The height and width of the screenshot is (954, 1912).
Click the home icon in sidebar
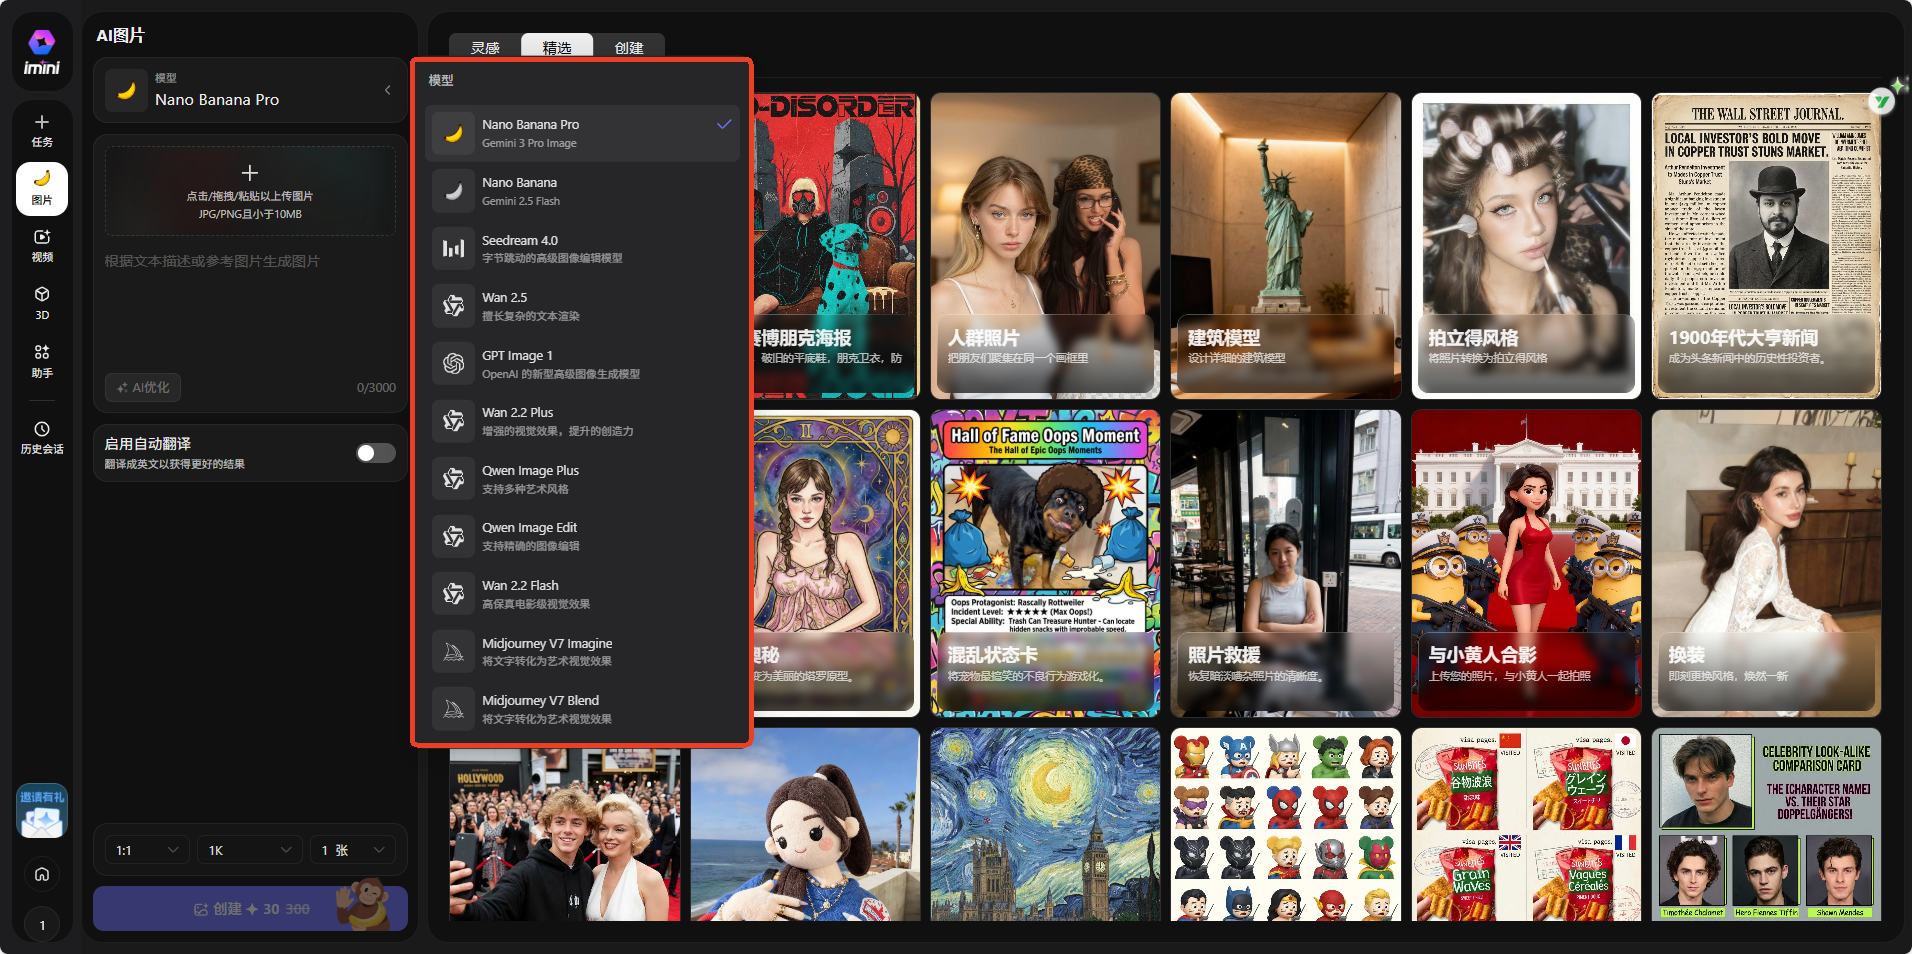point(42,874)
